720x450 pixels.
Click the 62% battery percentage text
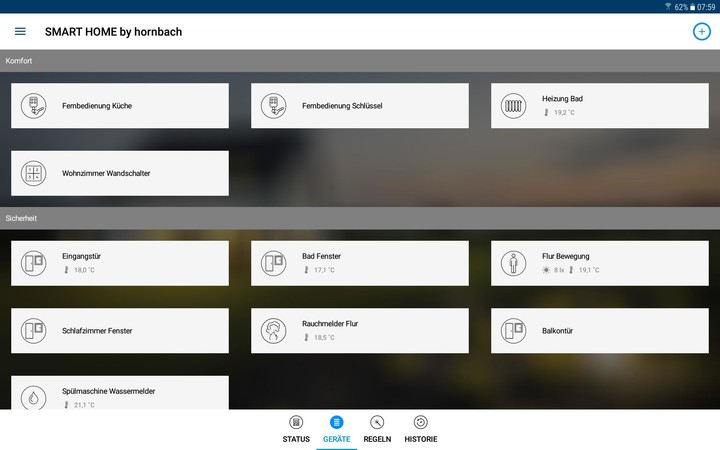click(681, 7)
